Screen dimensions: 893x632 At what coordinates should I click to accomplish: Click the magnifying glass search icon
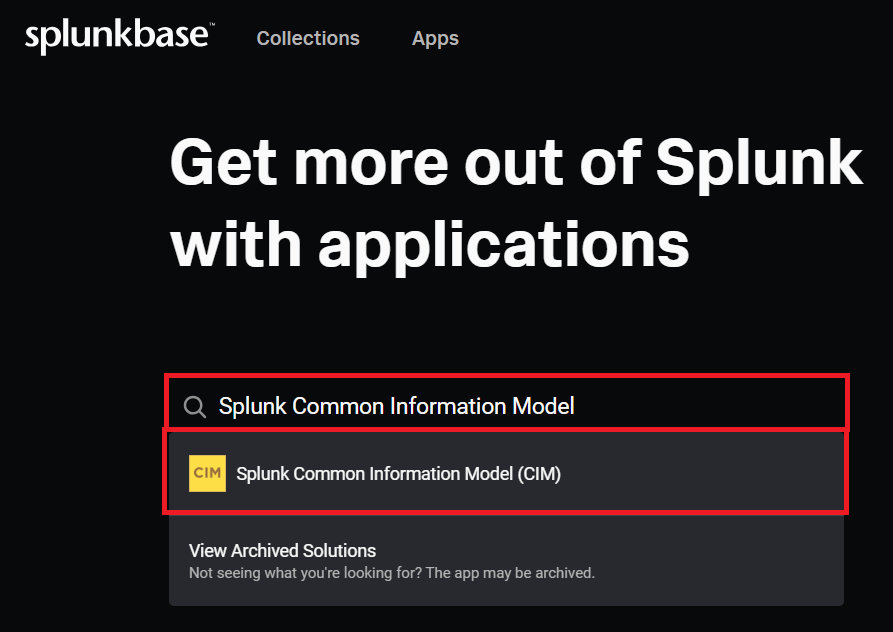(195, 406)
